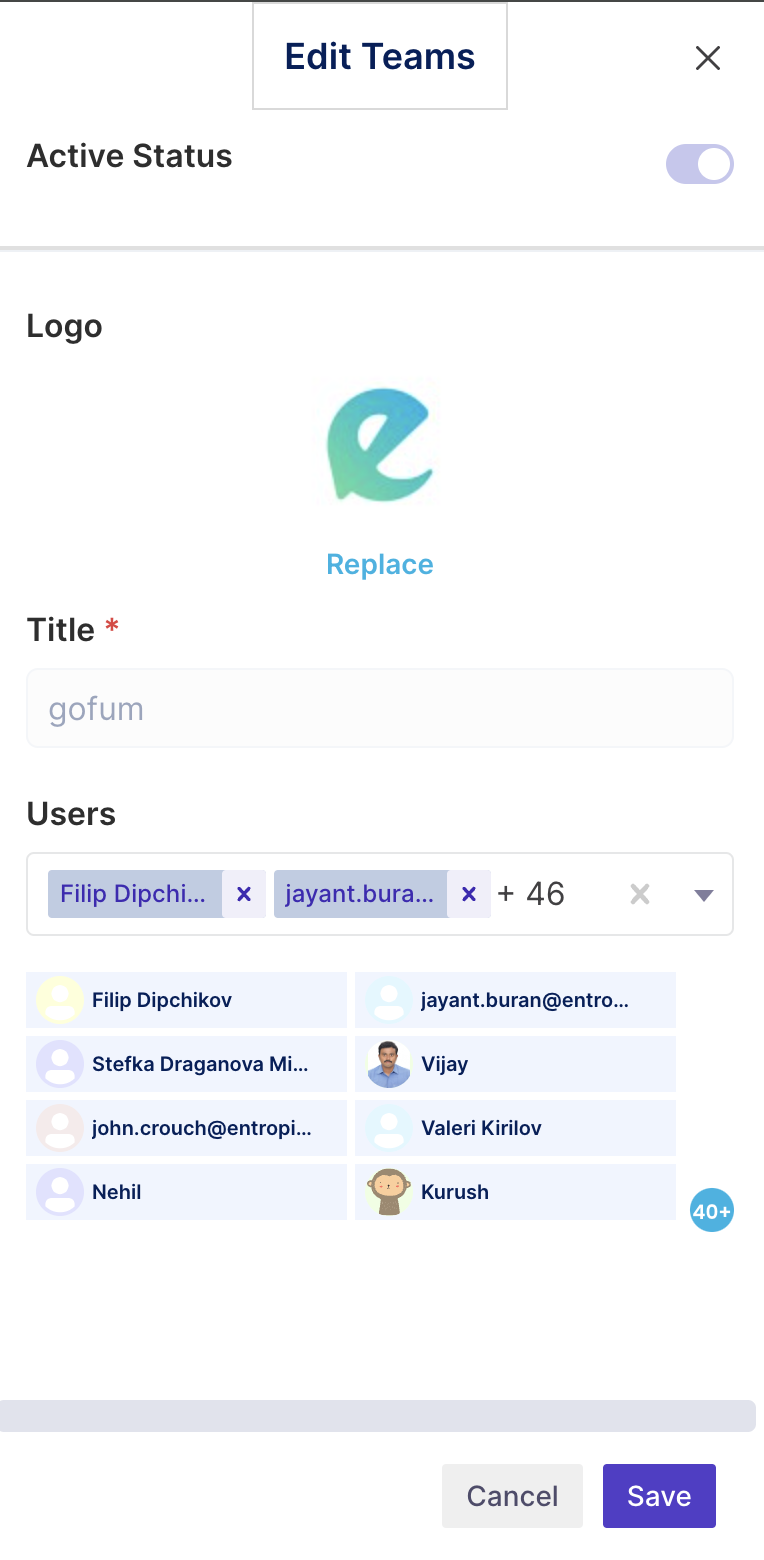Select Kurush's monkey avatar
Viewport: 764px width, 1560px height.
click(389, 1192)
